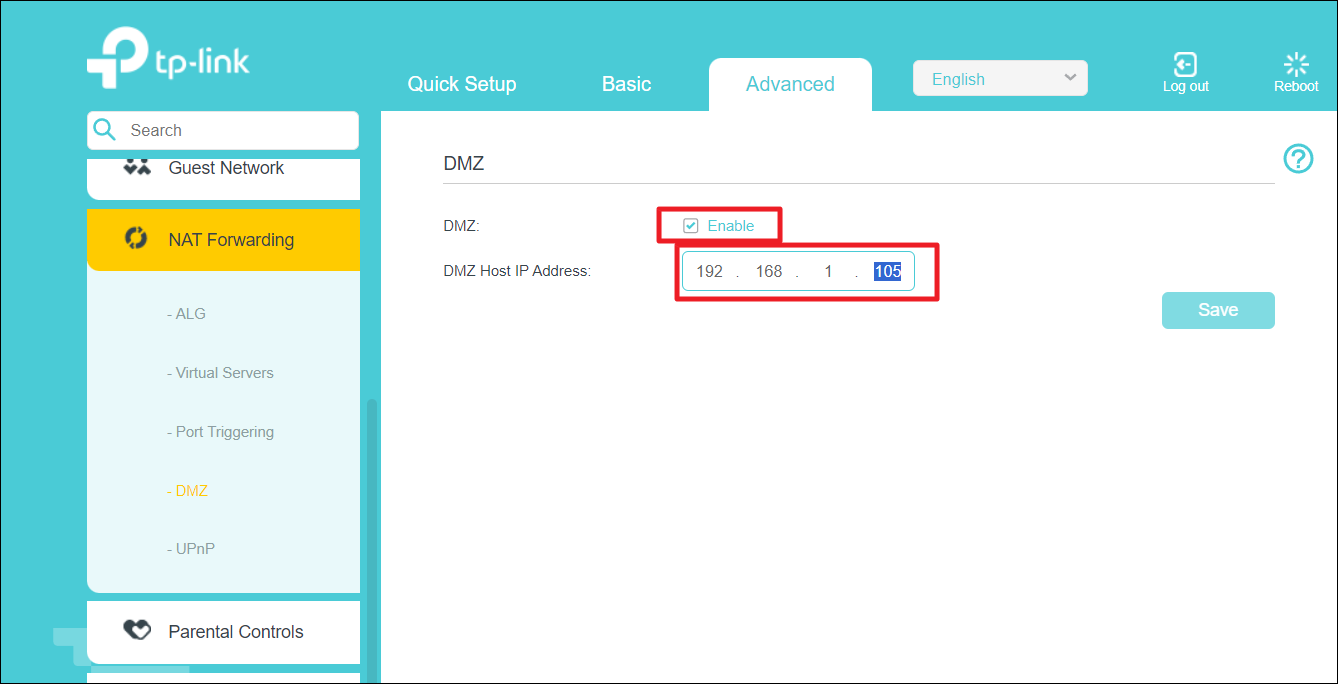
Task: Open the UPnP submenu item
Action: point(190,549)
